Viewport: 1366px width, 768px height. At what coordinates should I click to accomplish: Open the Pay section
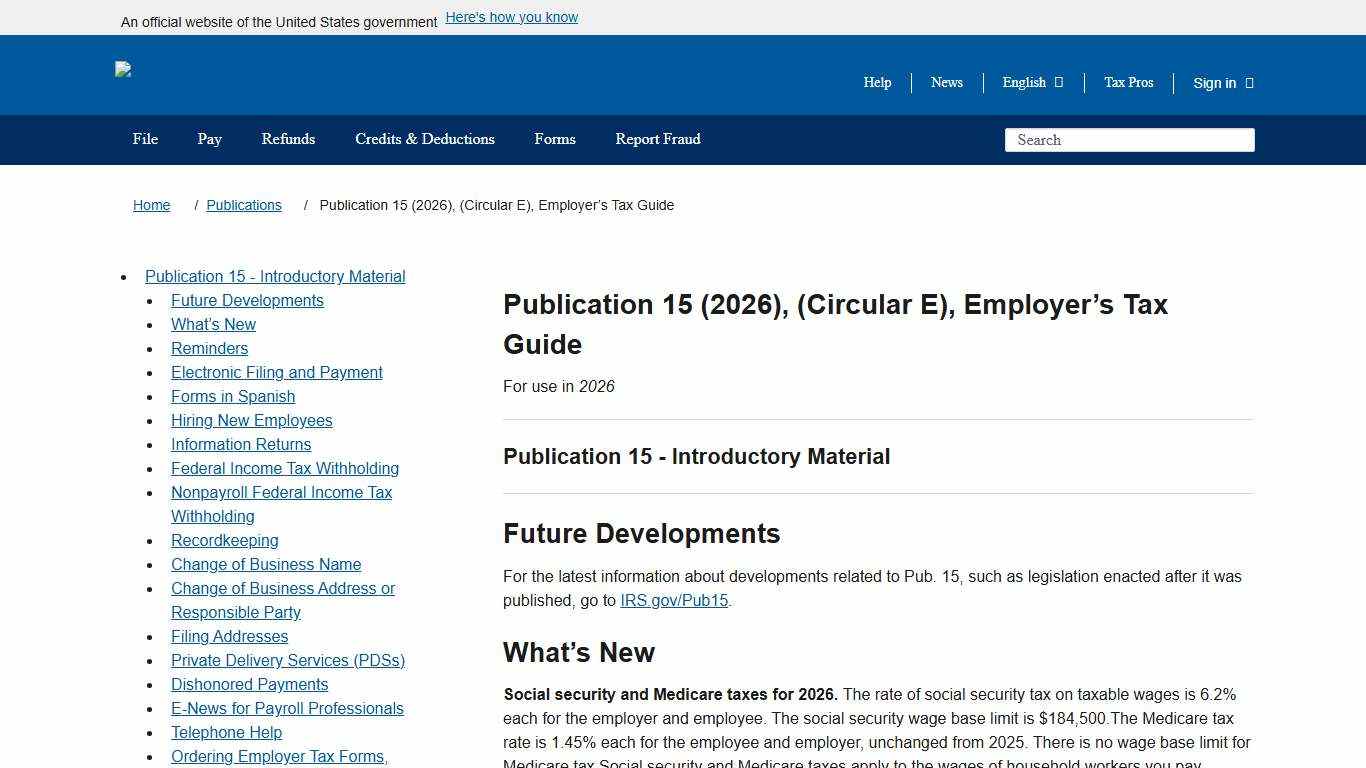pos(209,139)
